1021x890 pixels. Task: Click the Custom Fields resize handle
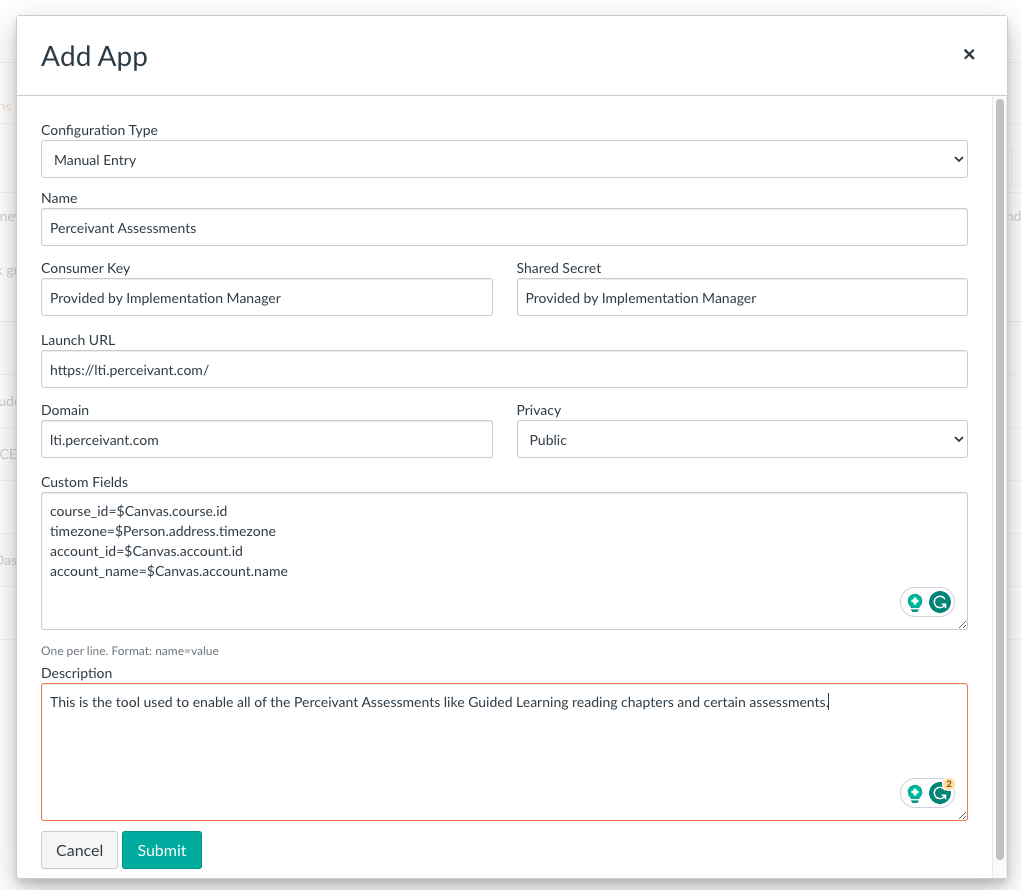(962, 624)
